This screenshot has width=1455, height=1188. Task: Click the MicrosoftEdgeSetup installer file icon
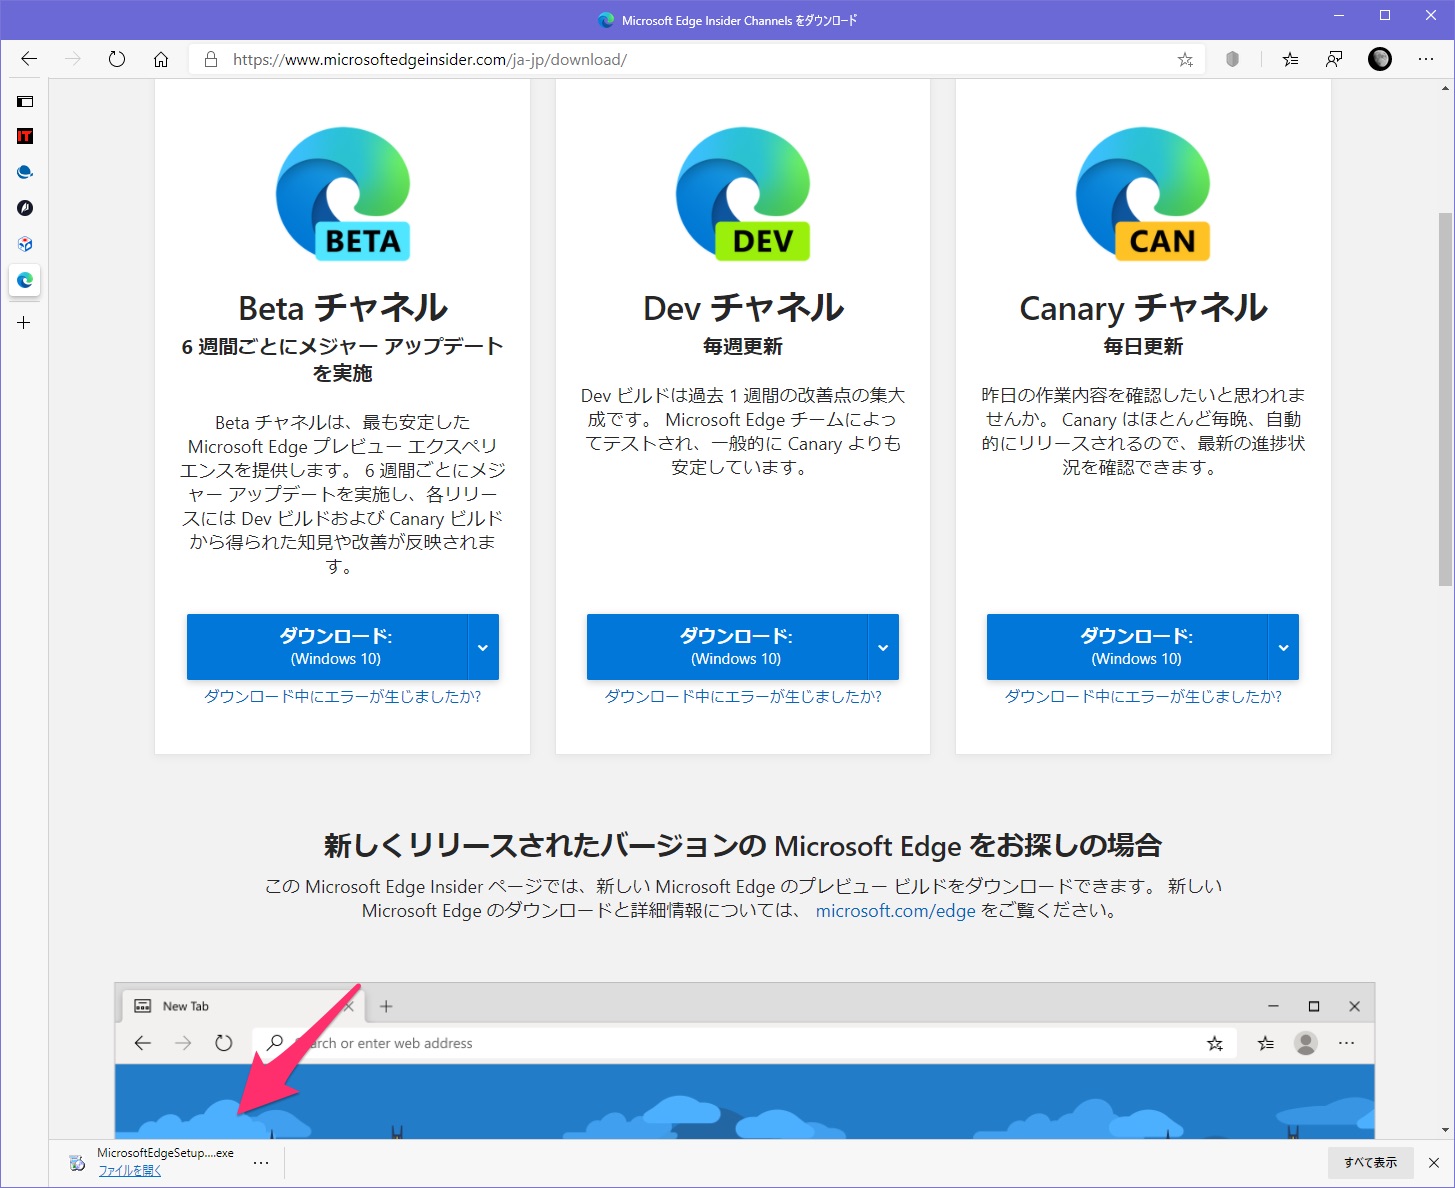click(77, 1162)
